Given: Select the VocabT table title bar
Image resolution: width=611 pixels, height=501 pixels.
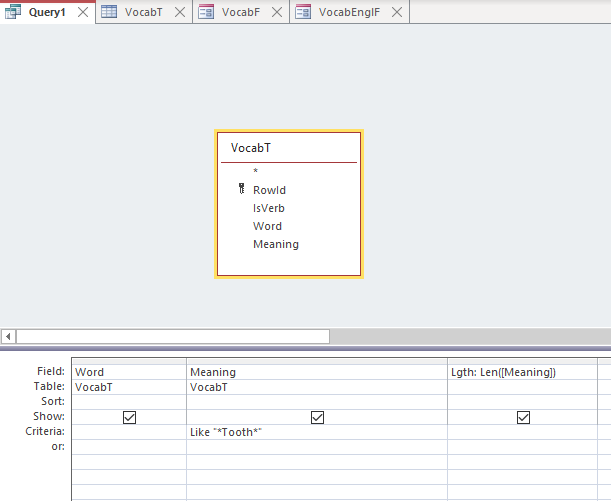Looking at the screenshot, I should click(x=289, y=148).
